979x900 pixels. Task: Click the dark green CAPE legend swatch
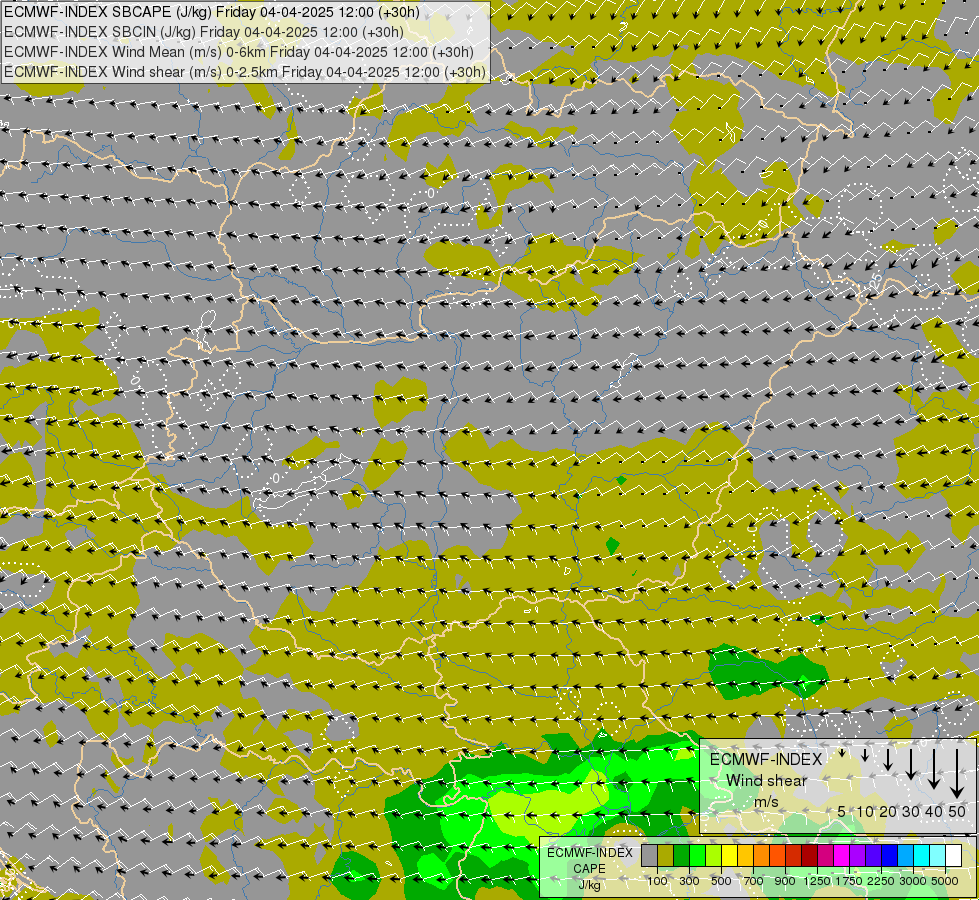[682, 855]
